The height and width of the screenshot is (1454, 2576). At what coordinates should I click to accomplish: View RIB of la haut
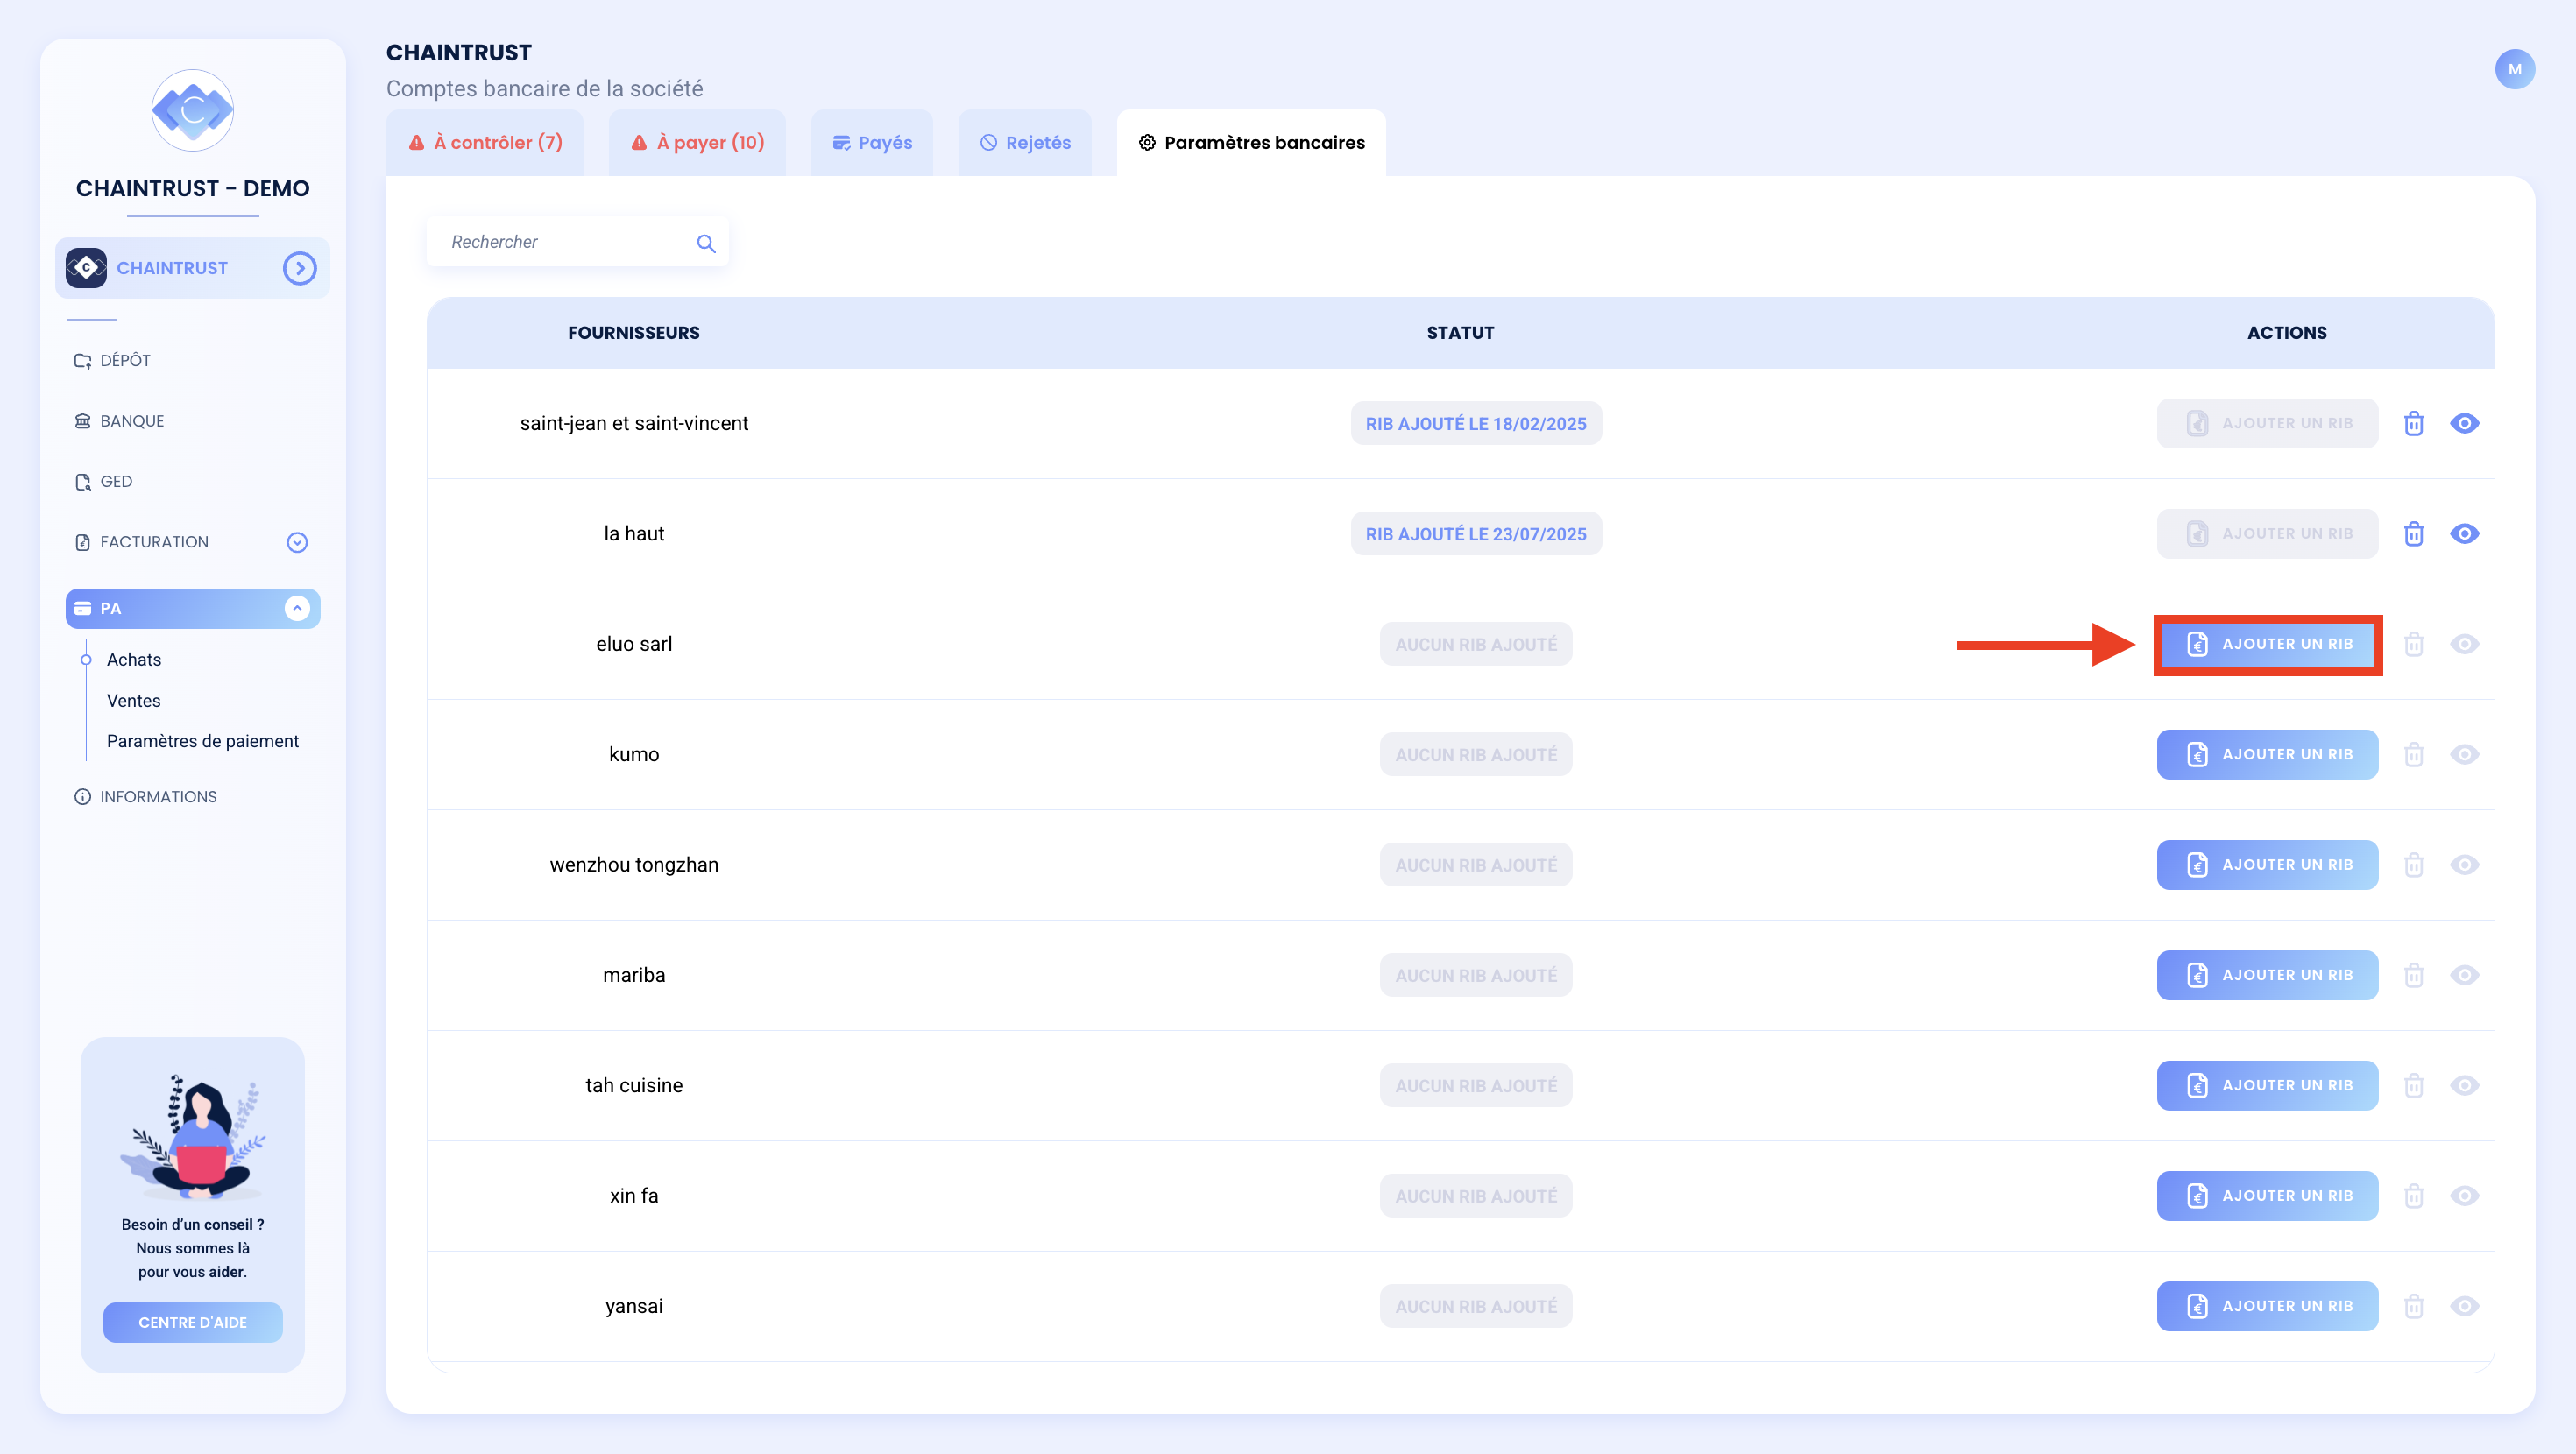(x=2464, y=533)
